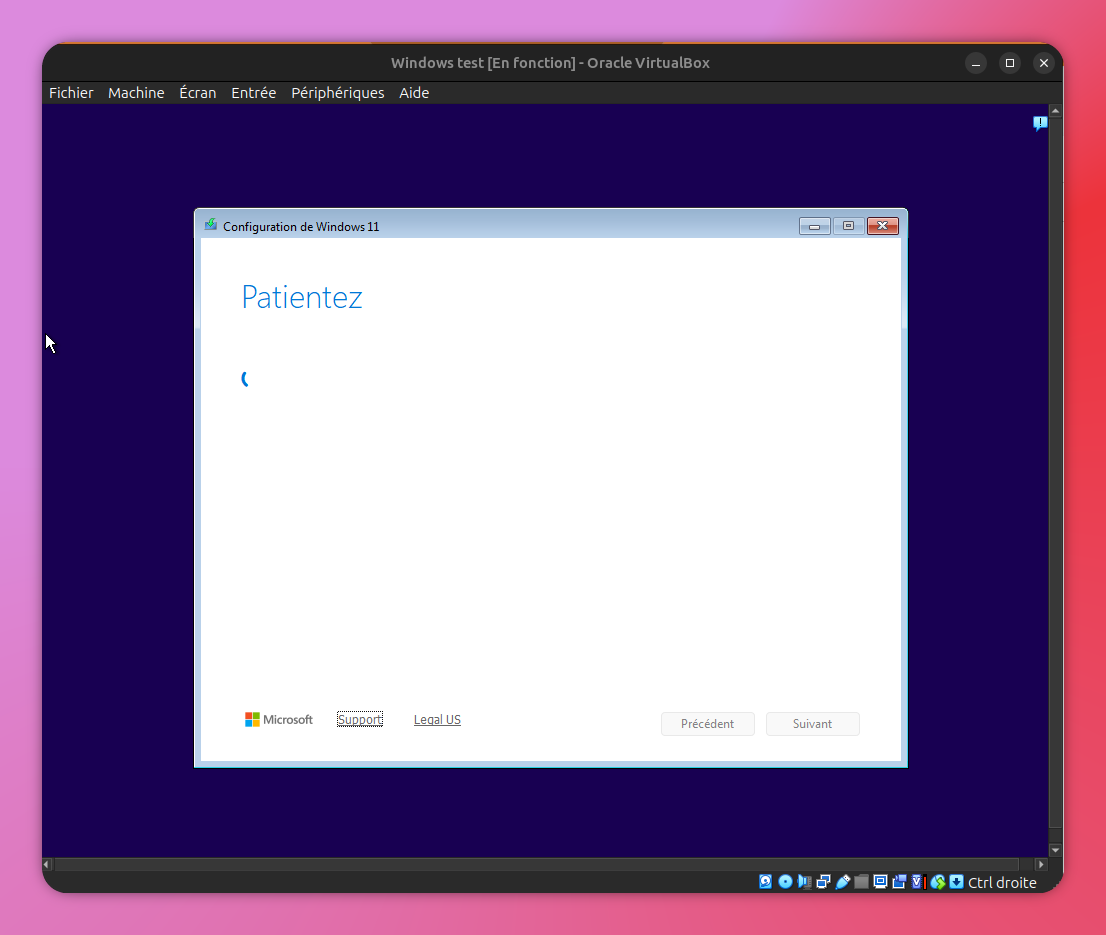Image resolution: width=1106 pixels, height=935 pixels.
Task: Open the Support link
Action: (x=359, y=720)
